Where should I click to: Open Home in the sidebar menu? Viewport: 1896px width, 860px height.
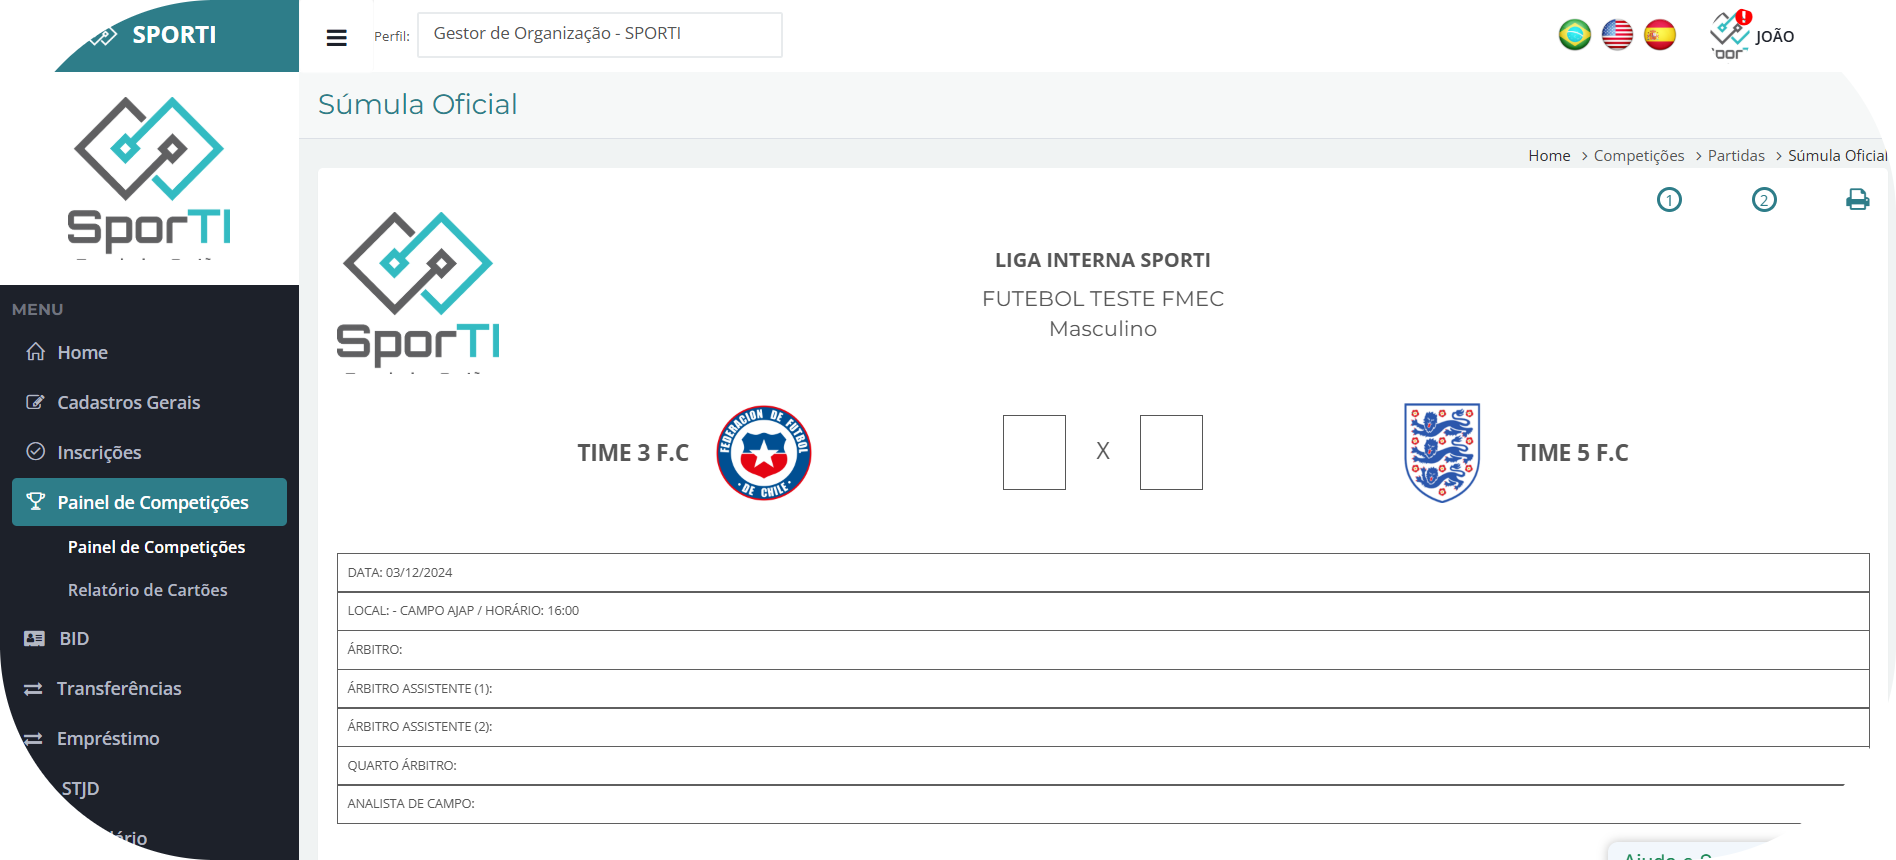point(82,352)
